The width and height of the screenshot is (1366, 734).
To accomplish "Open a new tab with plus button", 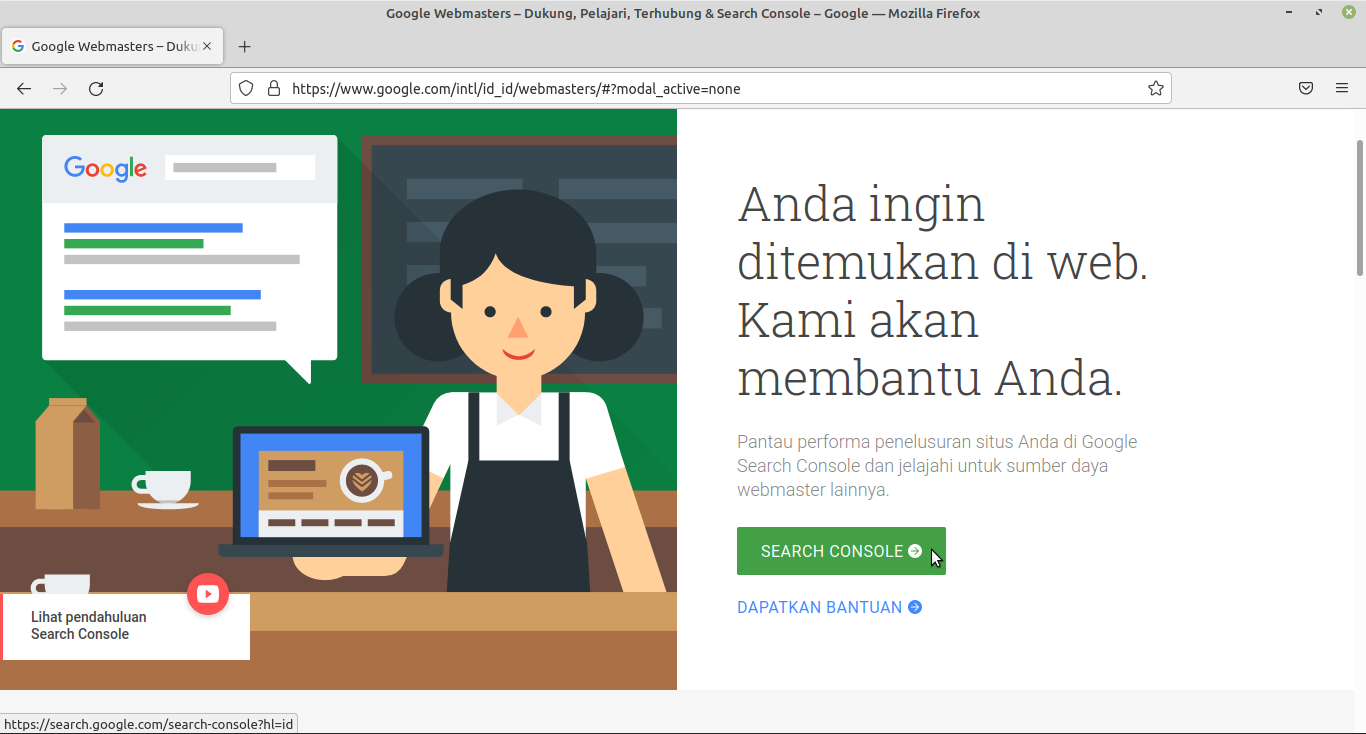I will [x=244, y=46].
